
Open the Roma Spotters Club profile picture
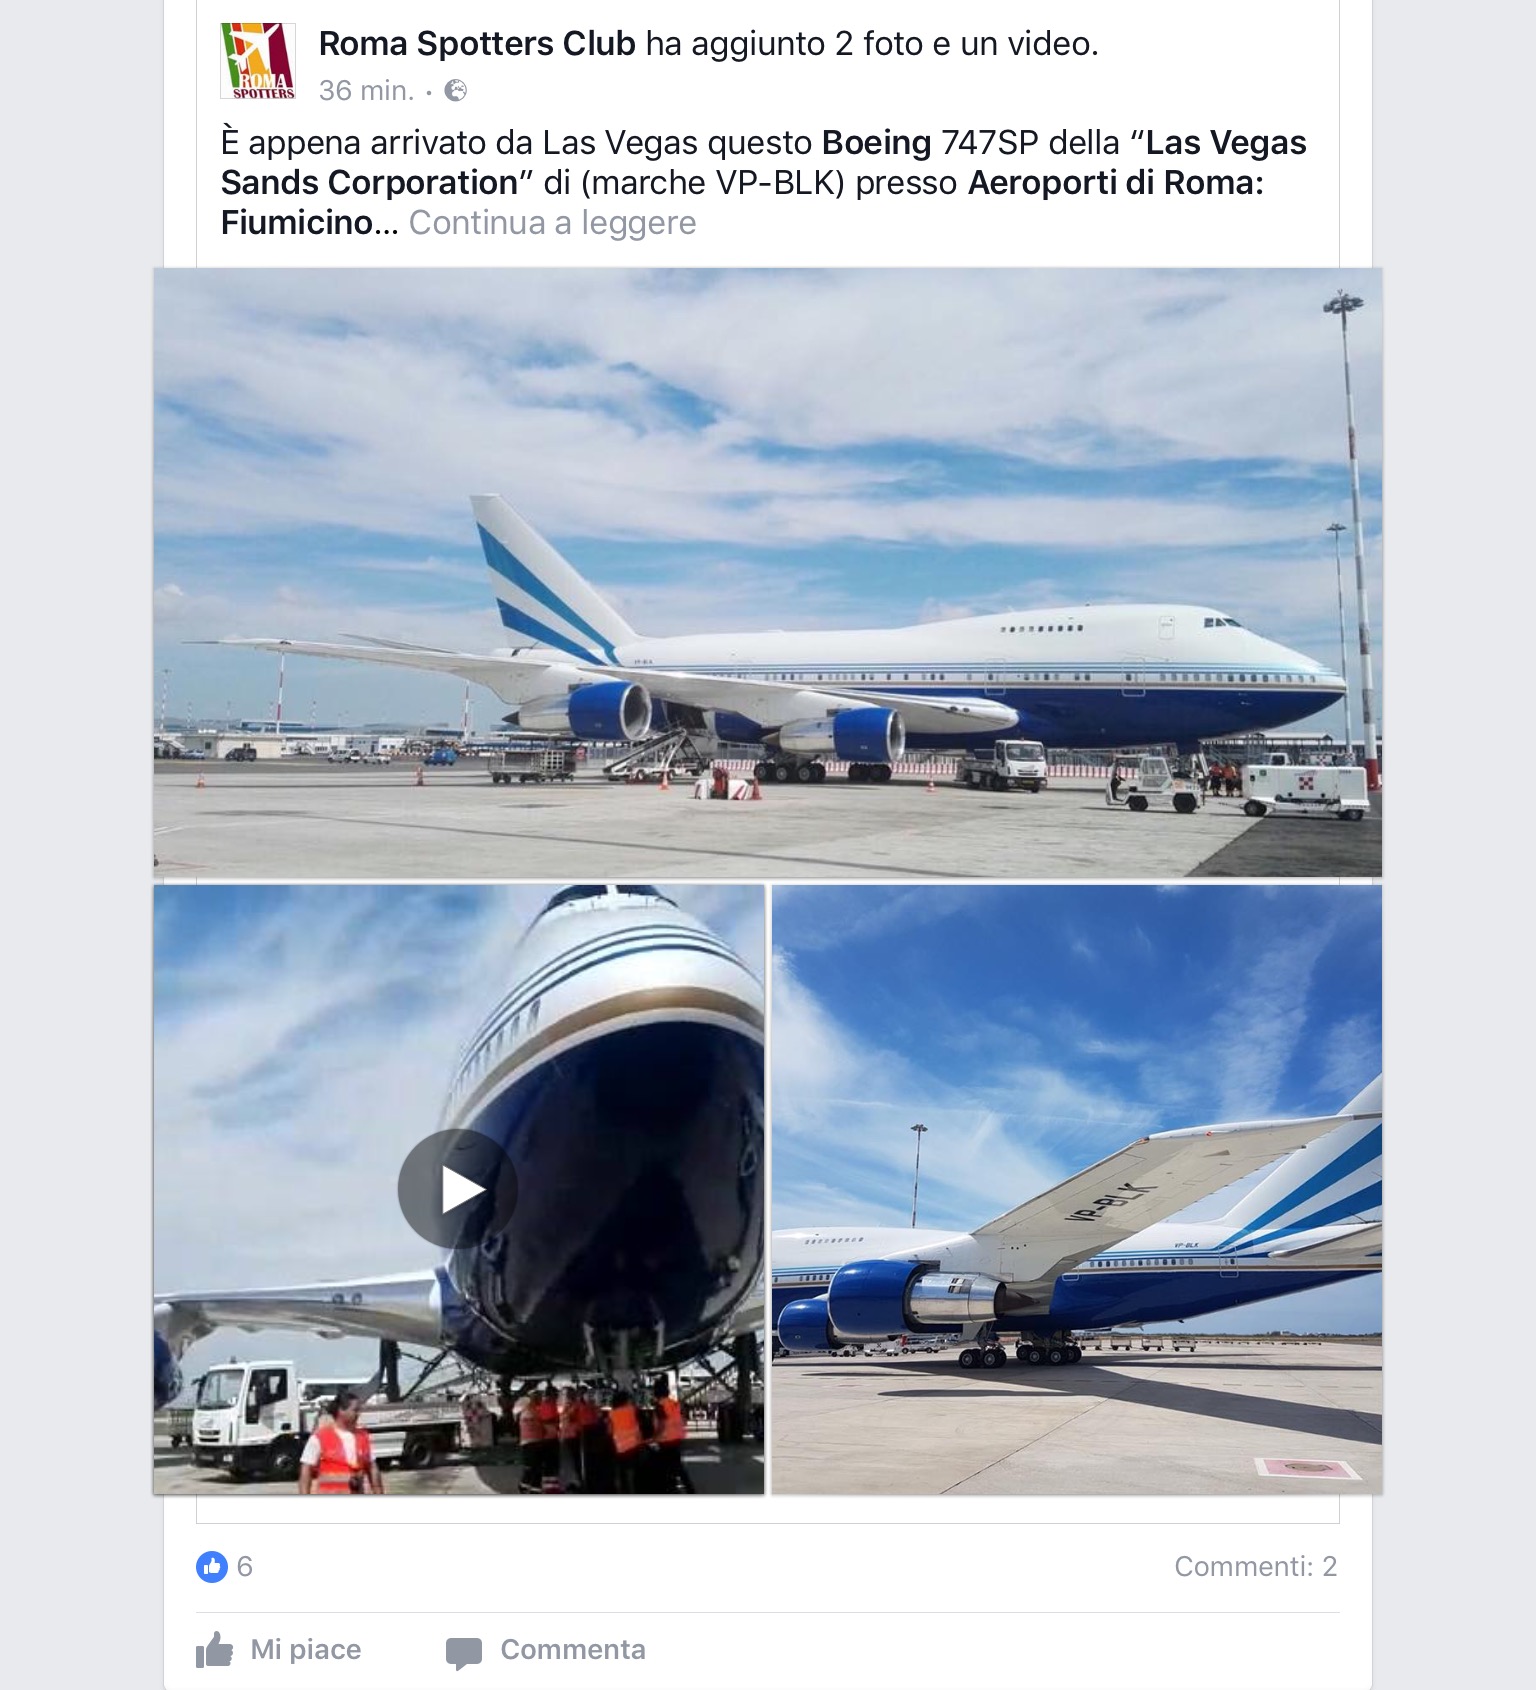click(x=258, y=61)
